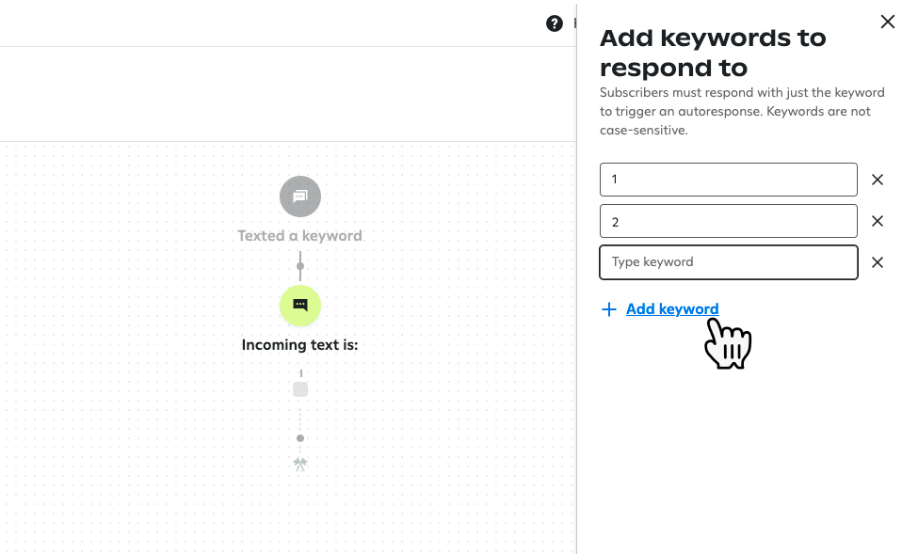This screenshot has width=916, height=554.
Task: Open the green Incoming text message node
Action: 300,305
